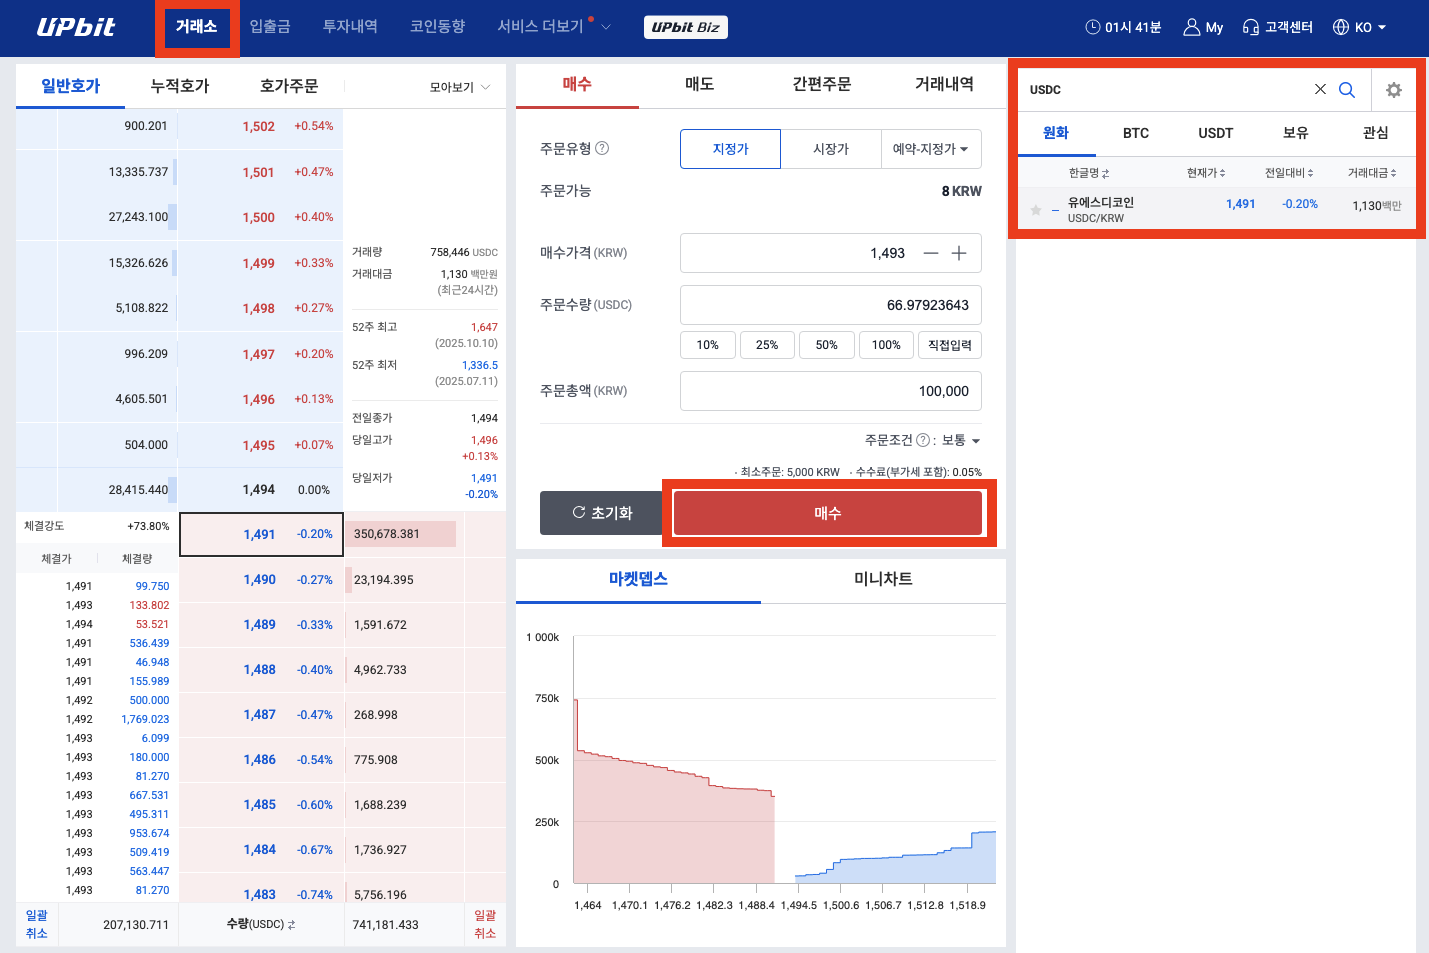
Task: Select USDT market tab
Action: coord(1216,133)
